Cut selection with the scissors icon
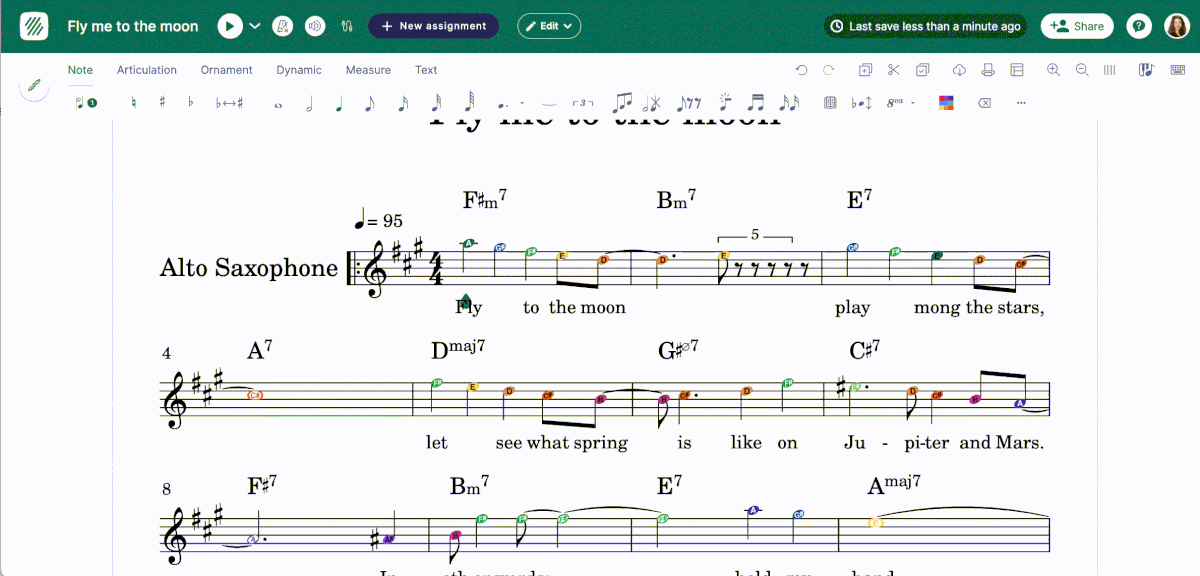 (x=894, y=70)
